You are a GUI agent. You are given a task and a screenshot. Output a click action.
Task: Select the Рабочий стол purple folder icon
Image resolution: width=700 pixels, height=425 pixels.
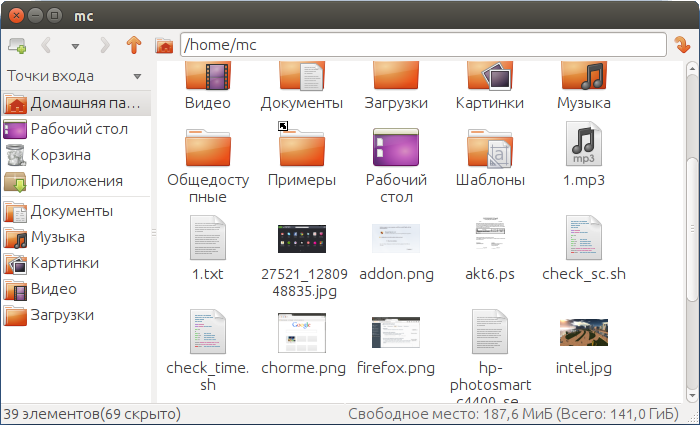[396, 147]
